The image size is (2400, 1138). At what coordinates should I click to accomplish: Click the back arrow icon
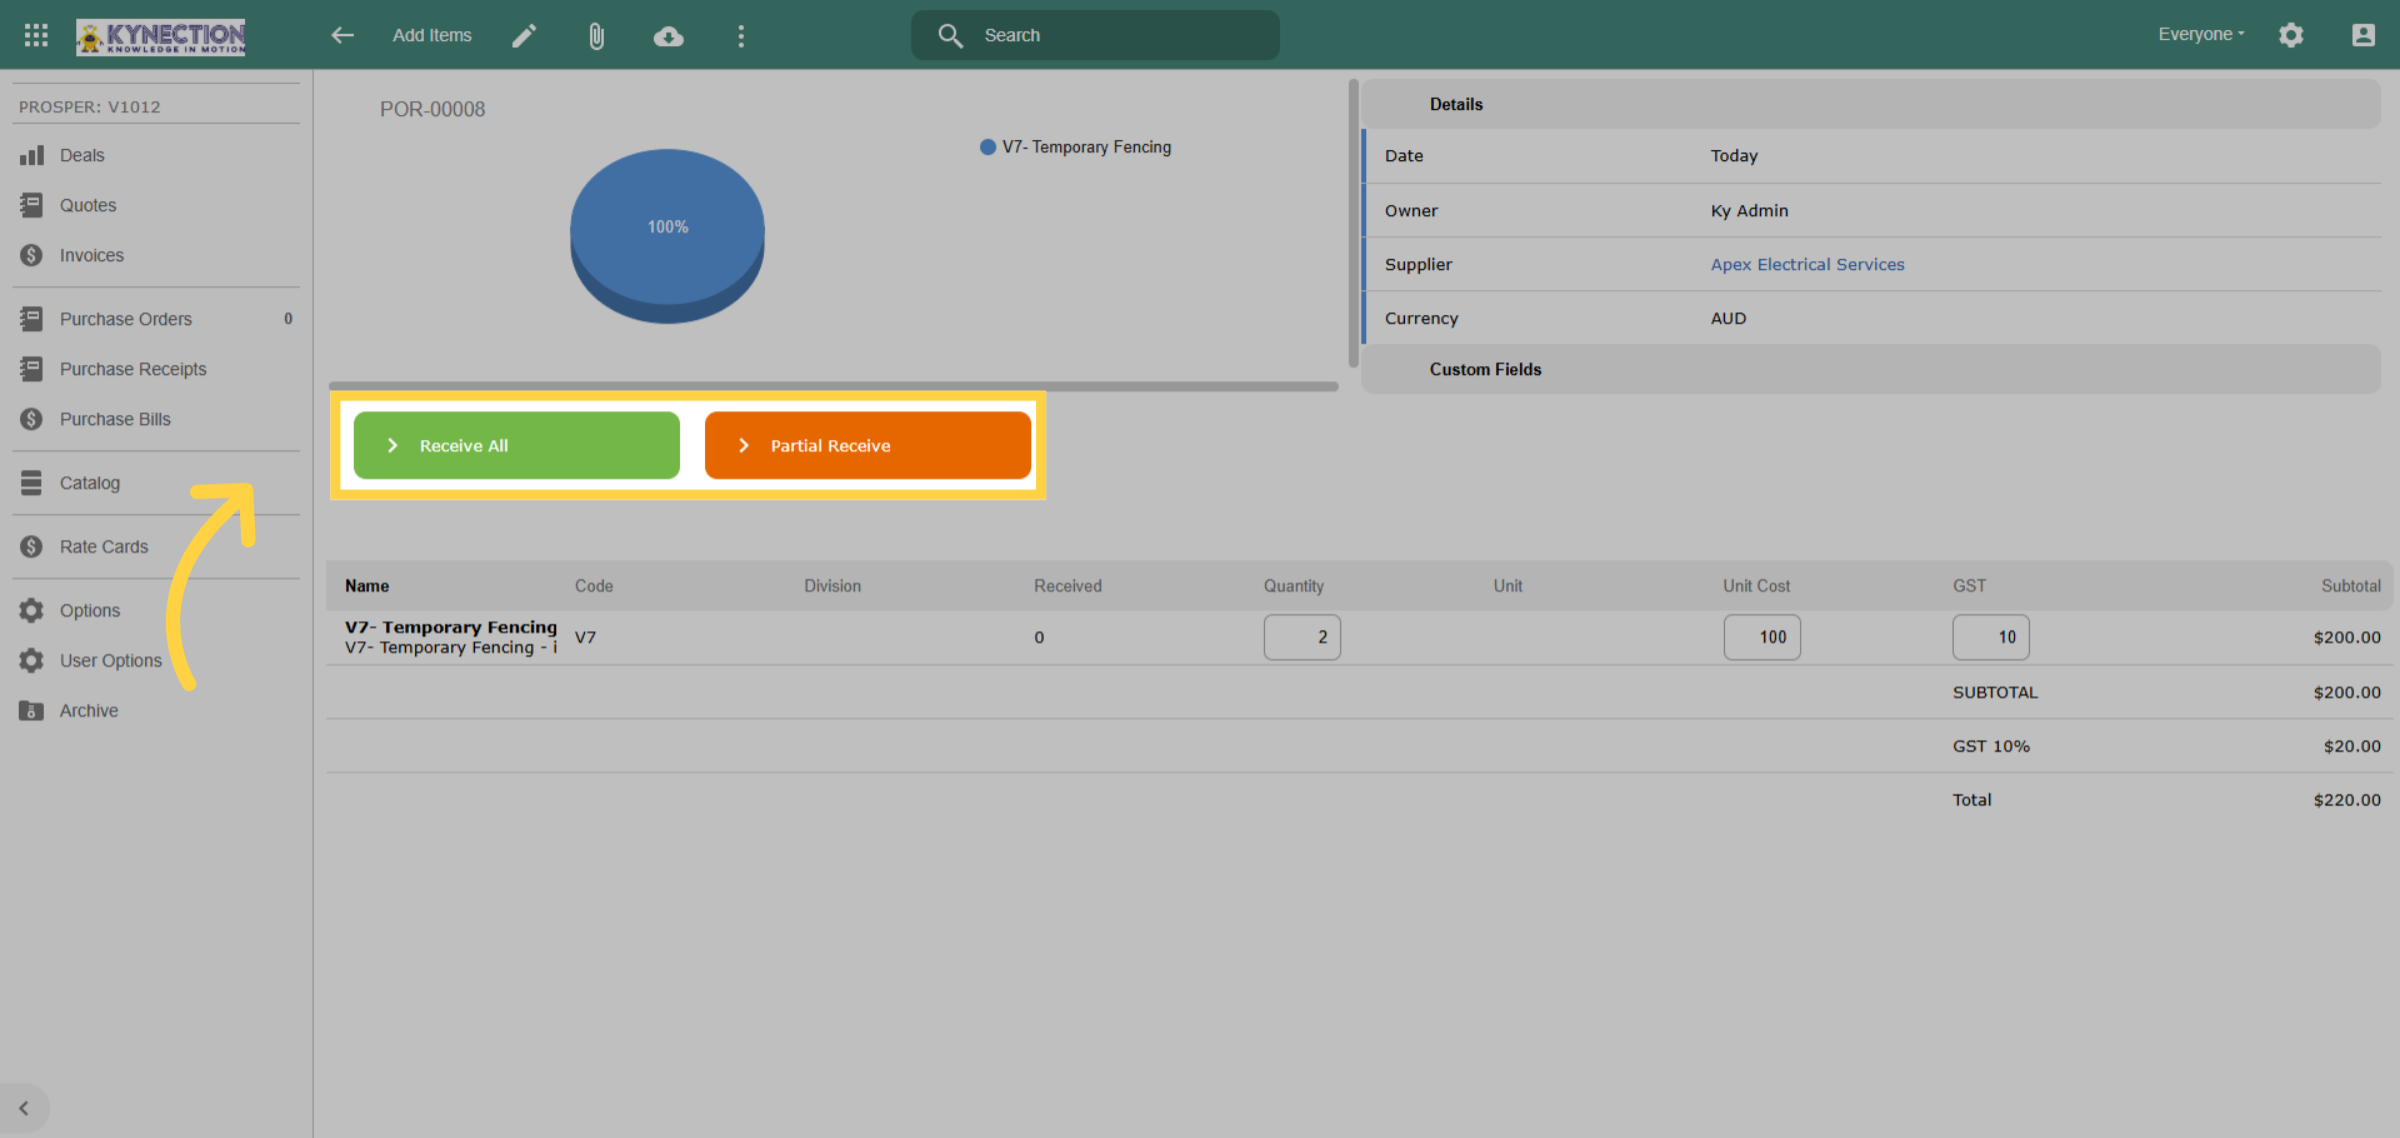coord(342,35)
